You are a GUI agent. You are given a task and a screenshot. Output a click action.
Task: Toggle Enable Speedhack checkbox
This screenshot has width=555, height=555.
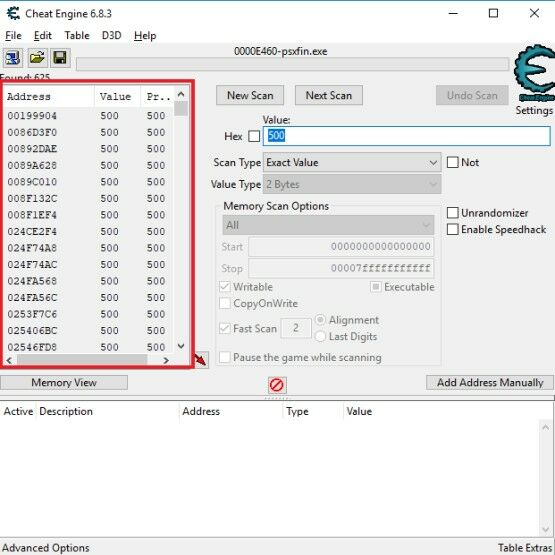(x=452, y=230)
